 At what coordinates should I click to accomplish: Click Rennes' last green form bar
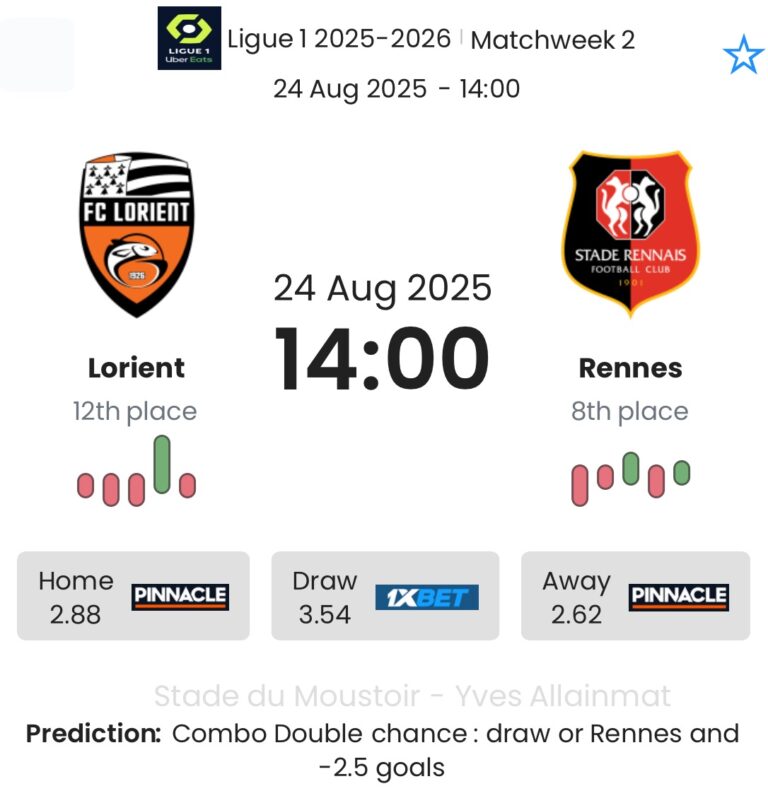tap(682, 473)
